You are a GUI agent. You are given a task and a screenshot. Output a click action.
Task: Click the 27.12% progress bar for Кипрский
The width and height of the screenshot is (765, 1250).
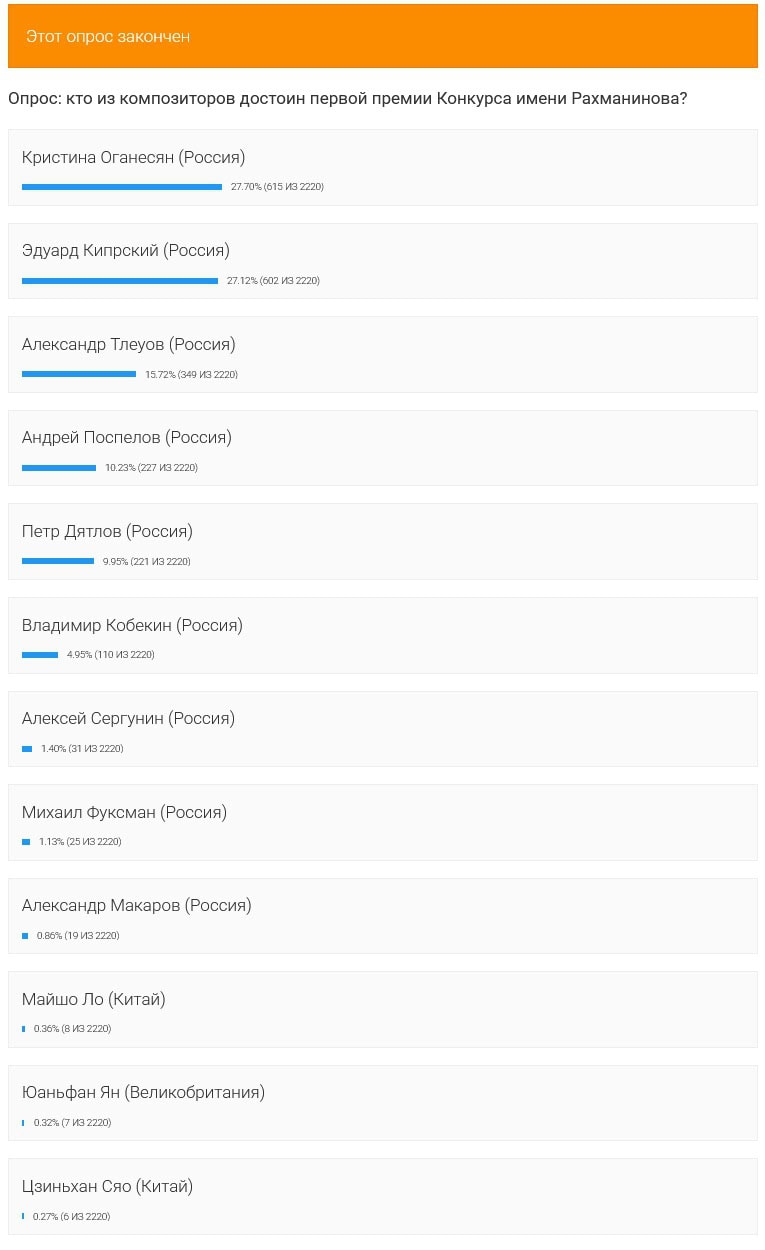click(x=120, y=281)
